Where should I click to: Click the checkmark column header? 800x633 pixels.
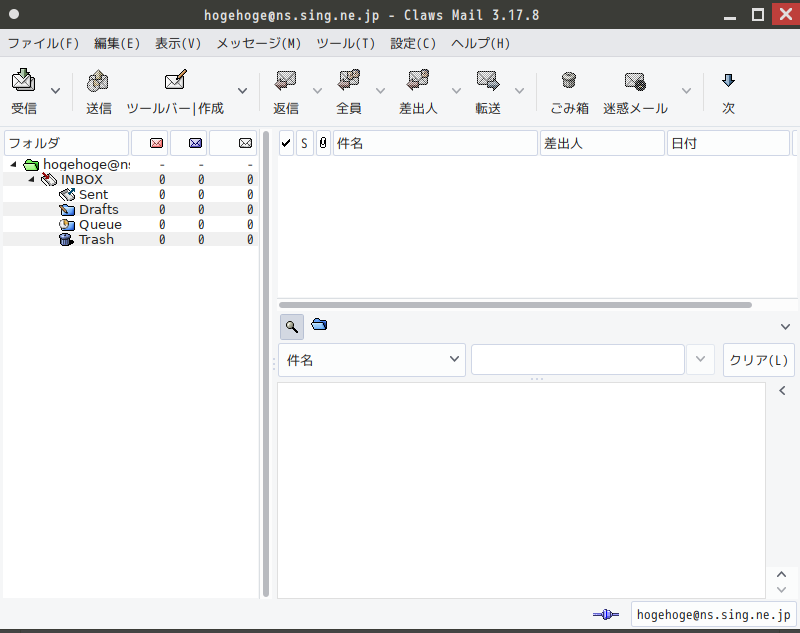pos(286,143)
